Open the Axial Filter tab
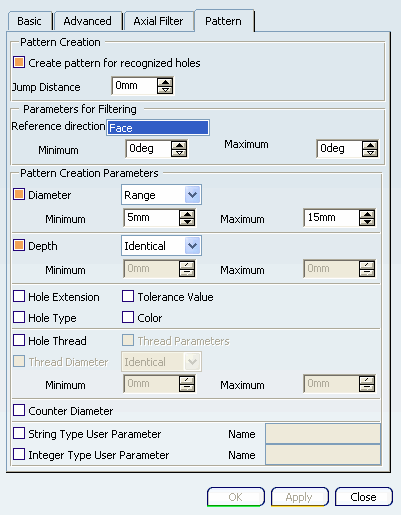 pyautogui.click(x=158, y=21)
